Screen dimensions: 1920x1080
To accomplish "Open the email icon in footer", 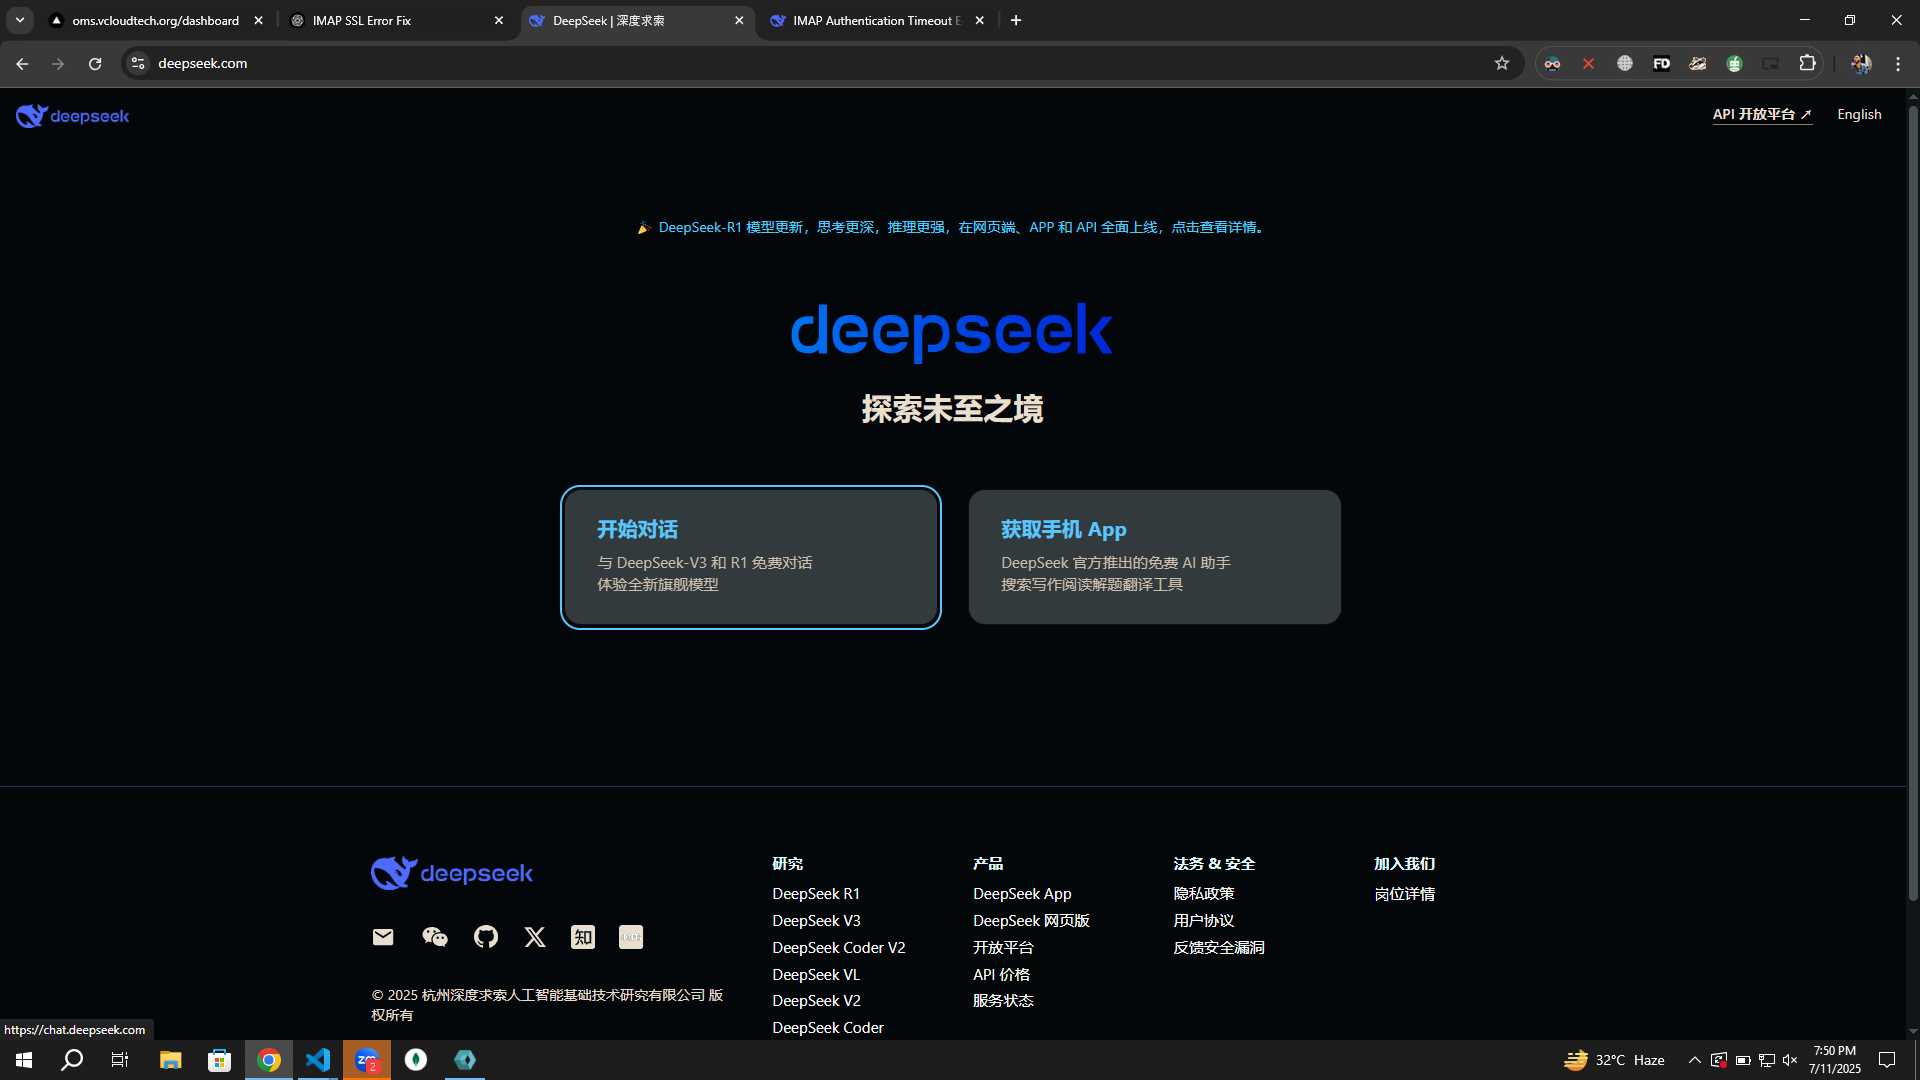I will pyautogui.click(x=383, y=937).
